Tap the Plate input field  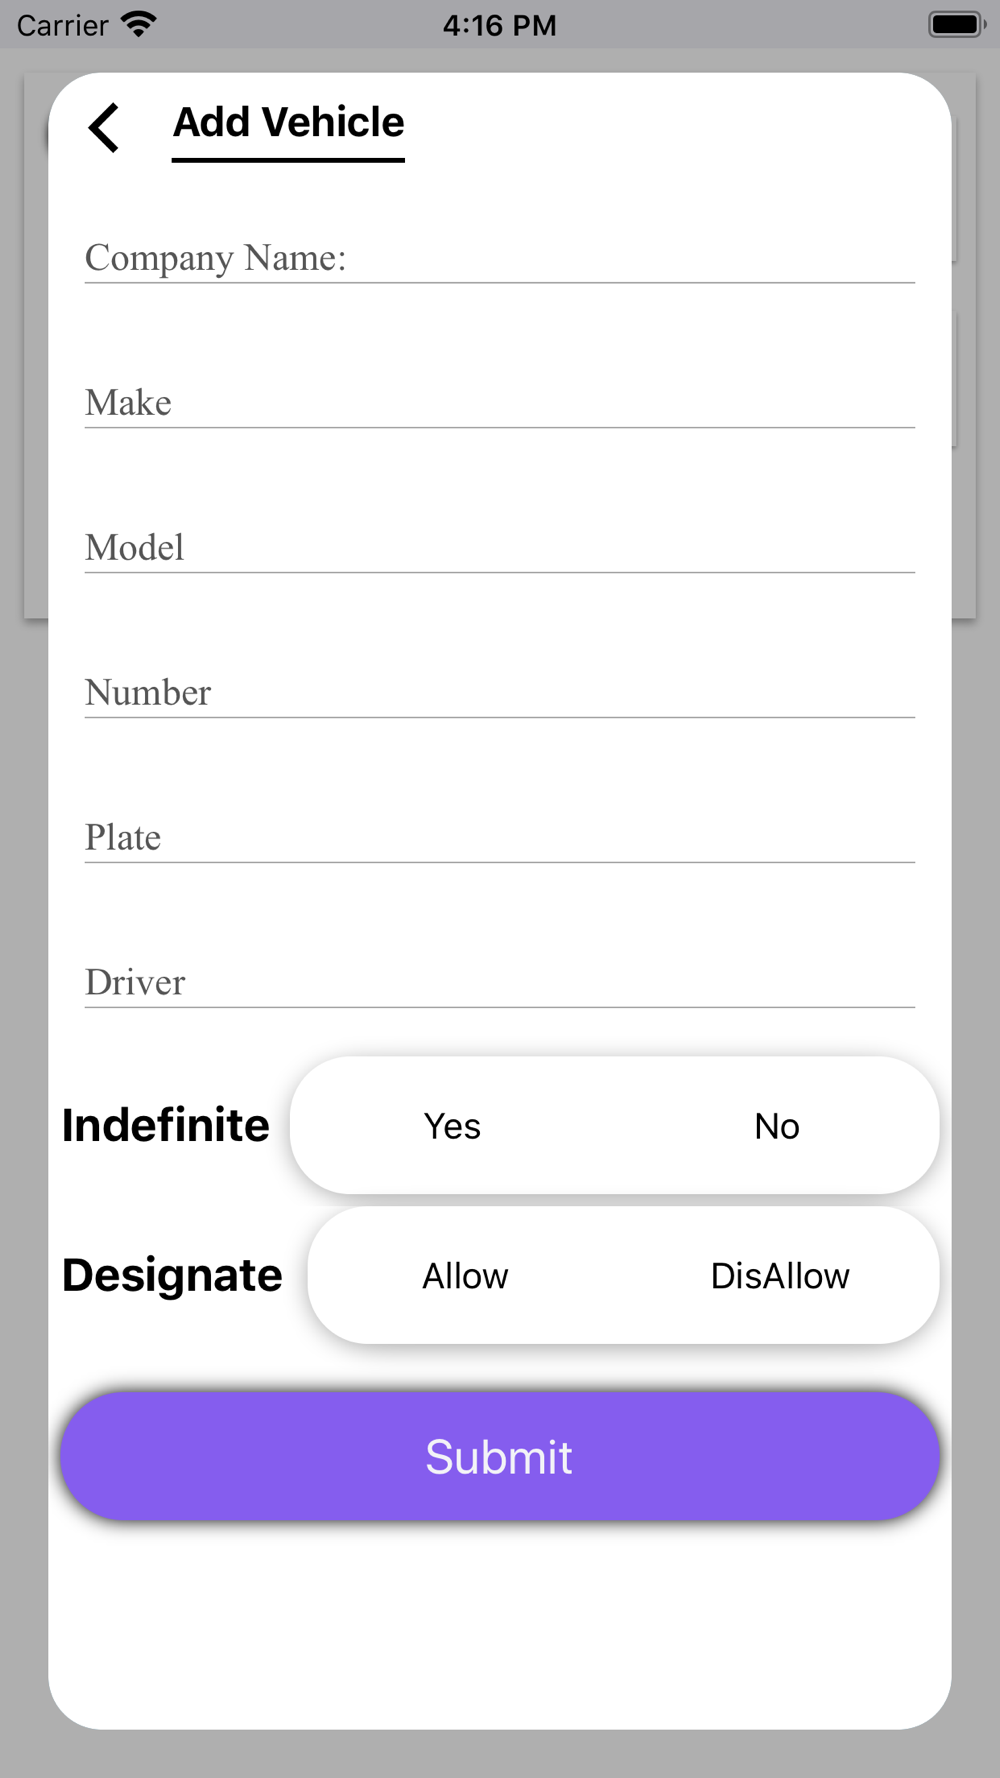click(500, 838)
